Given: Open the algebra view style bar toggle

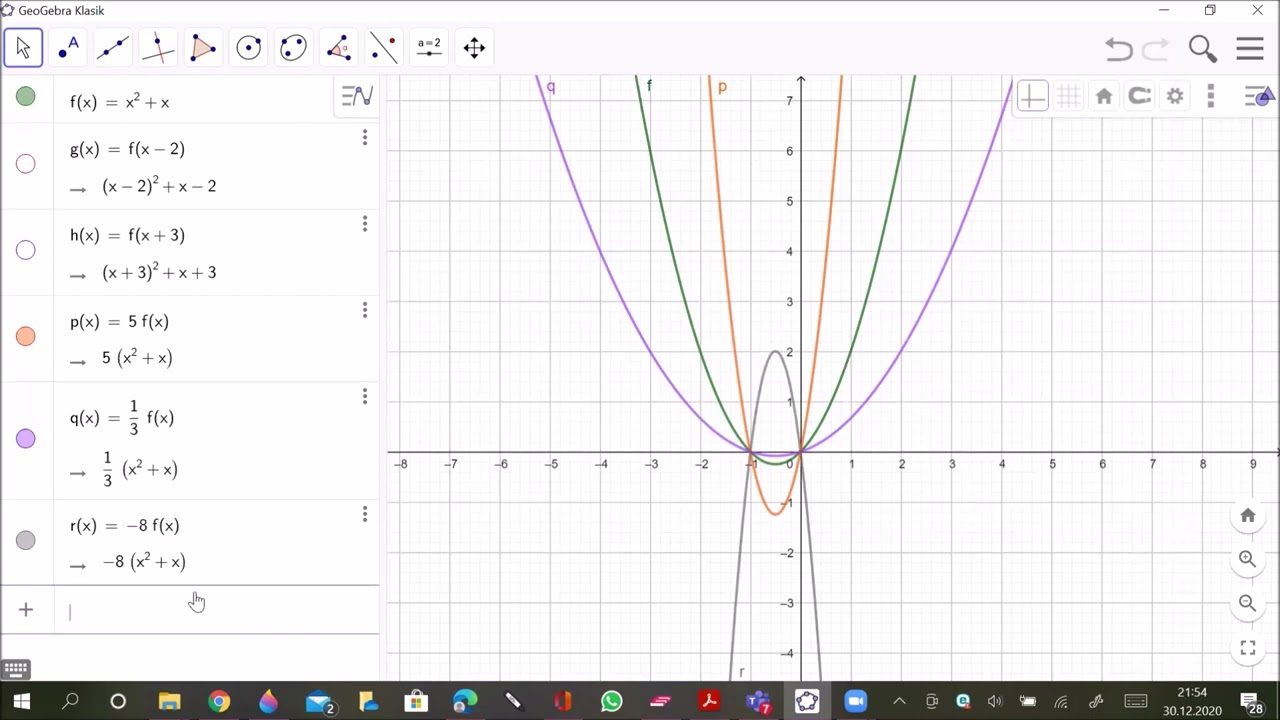Looking at the screenshot, I should click(357, 96).
